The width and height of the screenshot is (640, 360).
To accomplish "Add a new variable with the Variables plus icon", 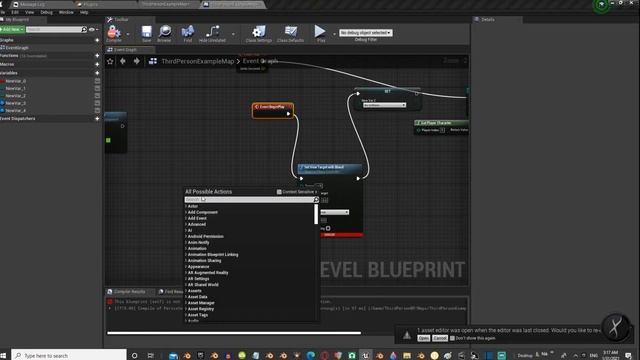I will (x=97, y=73).
